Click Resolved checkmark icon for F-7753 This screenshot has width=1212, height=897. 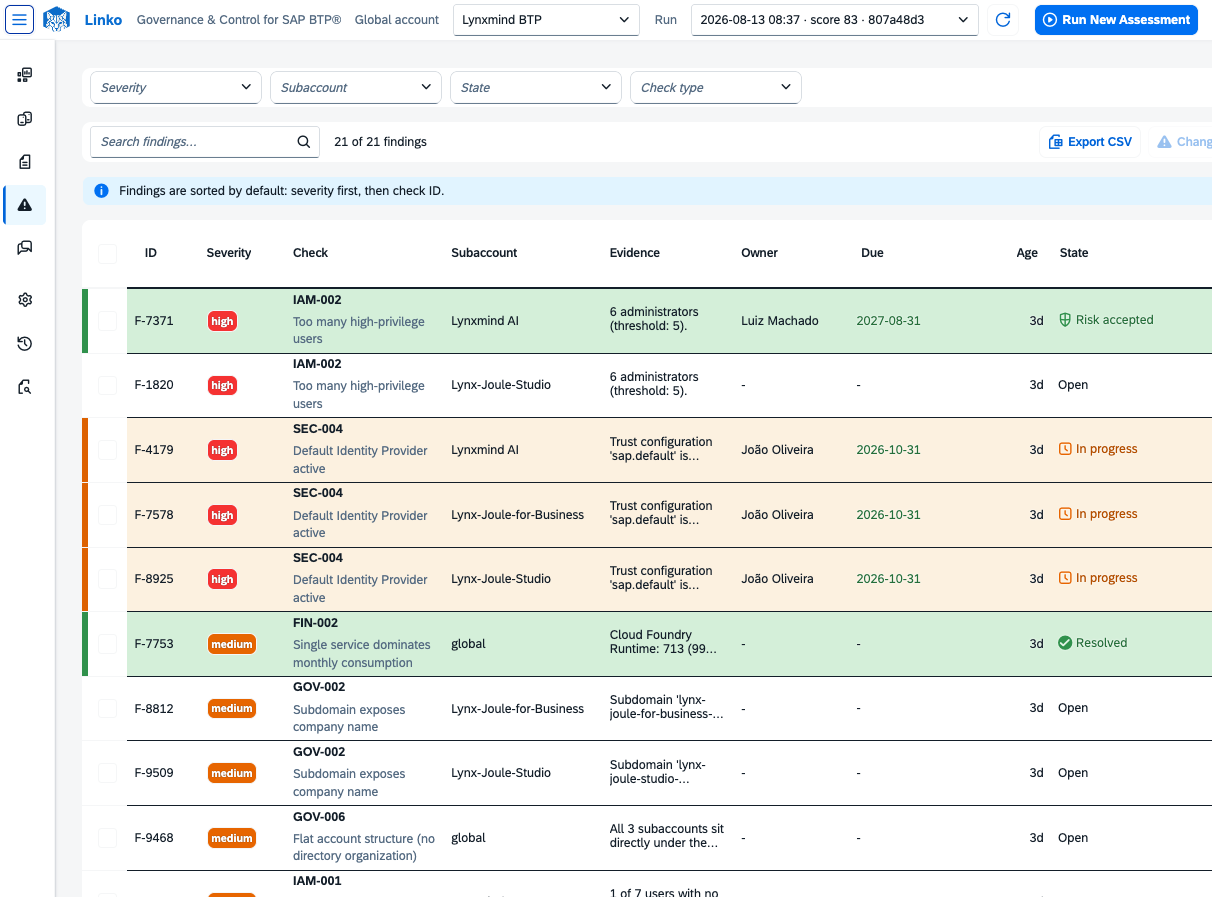click(1065, 643)
